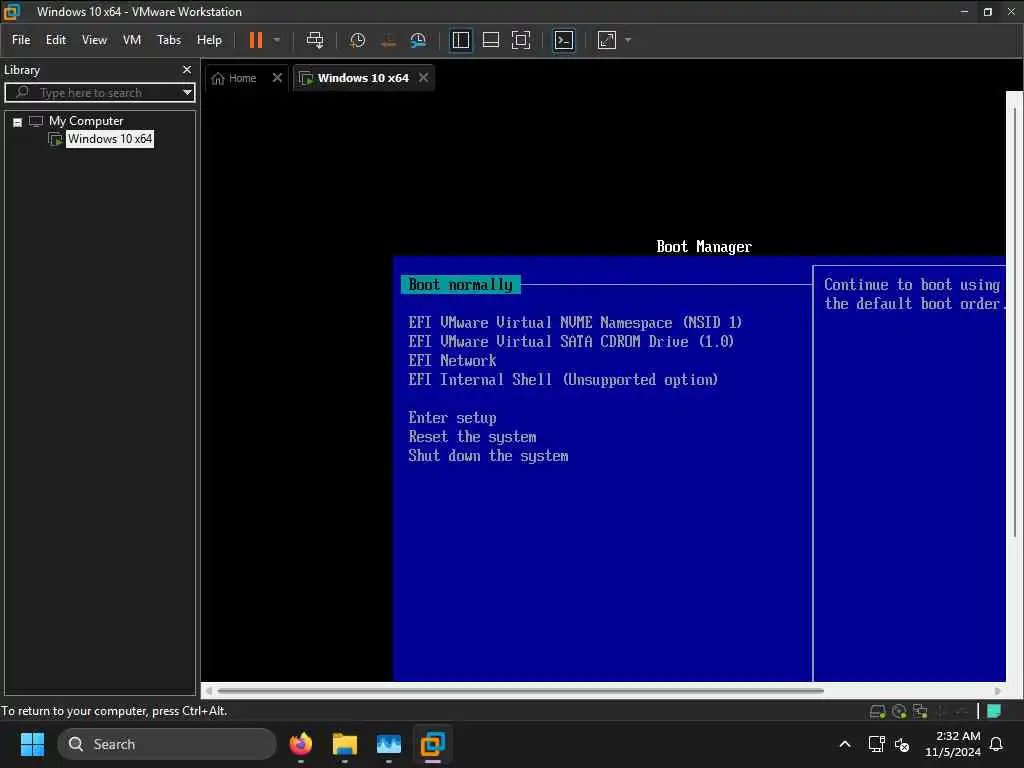The width and height of the screenshot is (1024, 768).
Task: Click the muted volume tray icon
Action: (x=902, y=744)
